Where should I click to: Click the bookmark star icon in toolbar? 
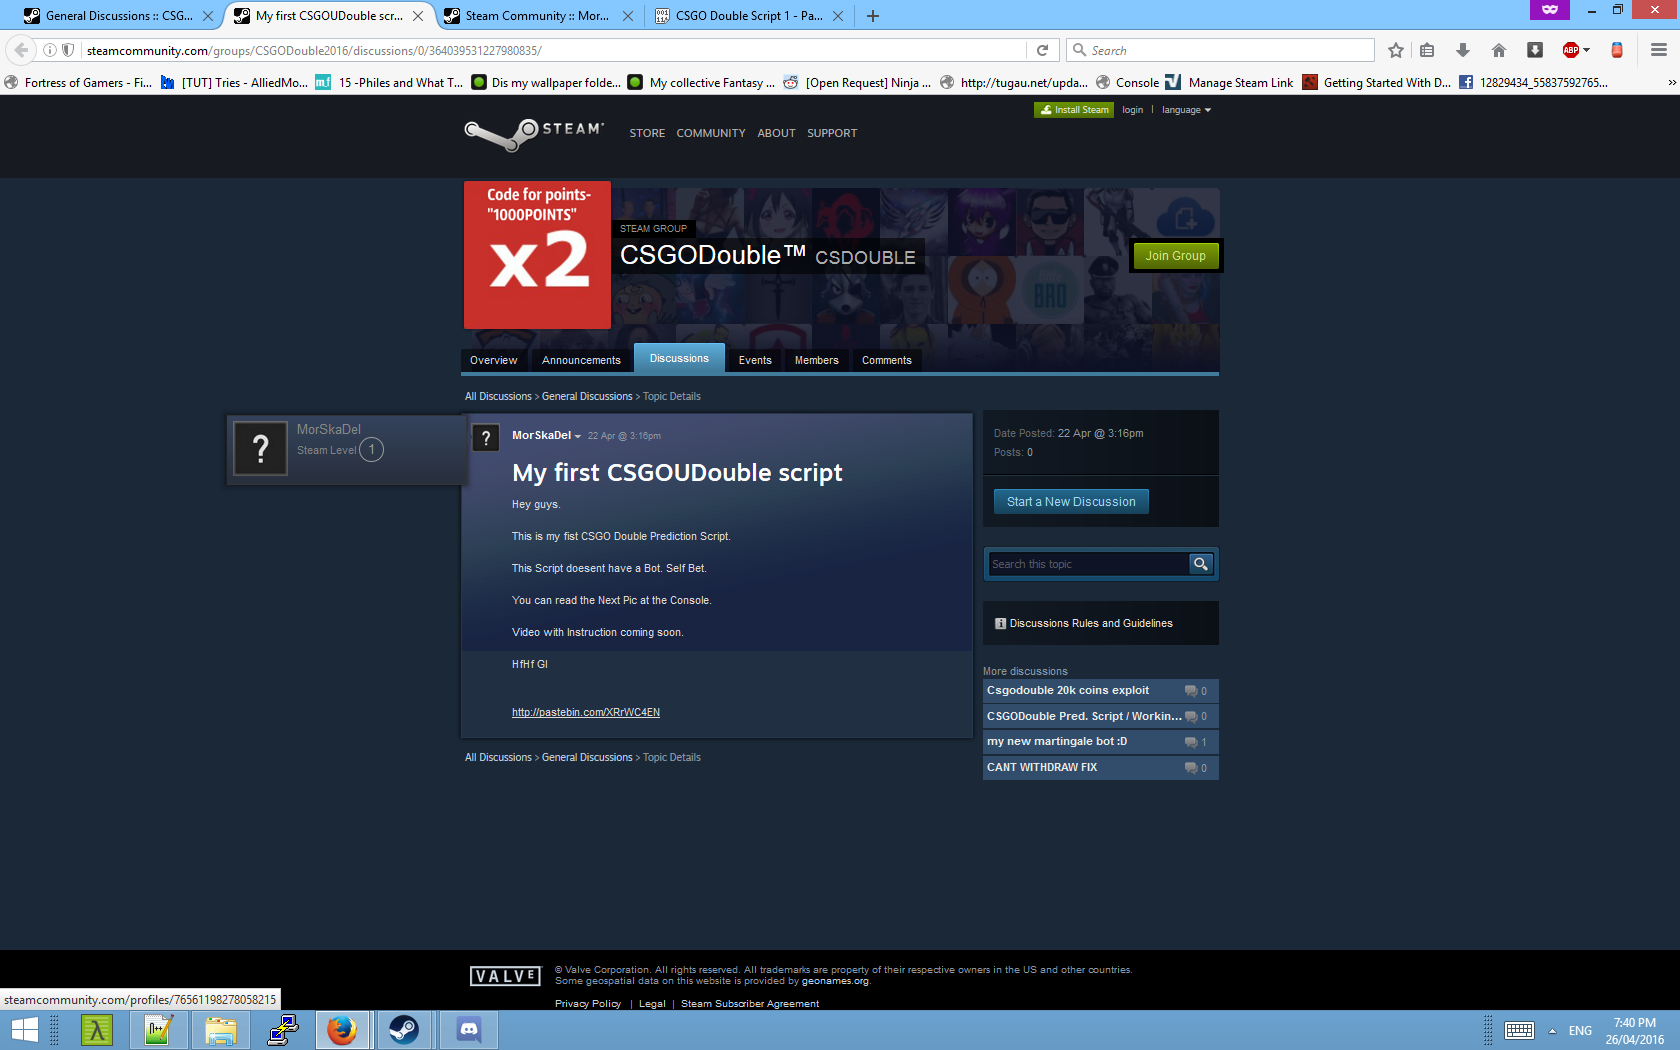(x=1396, y=50)
